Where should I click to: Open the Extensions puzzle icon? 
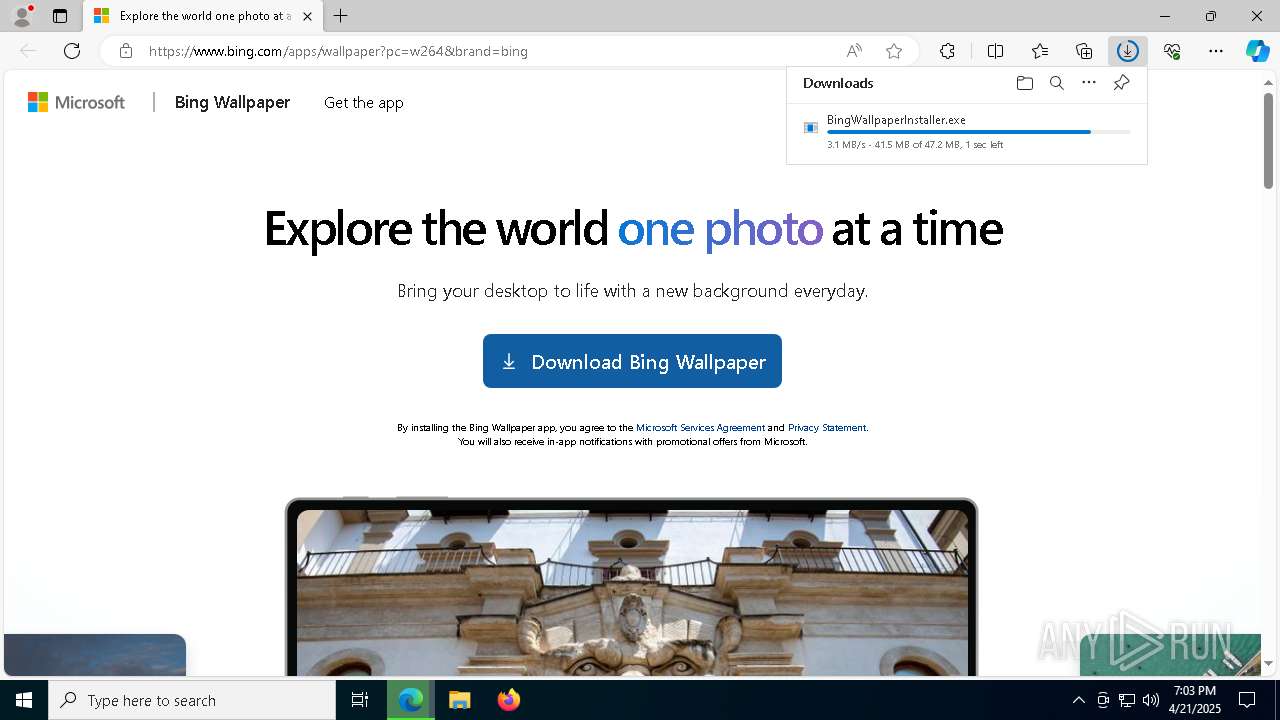pos(947,51)
